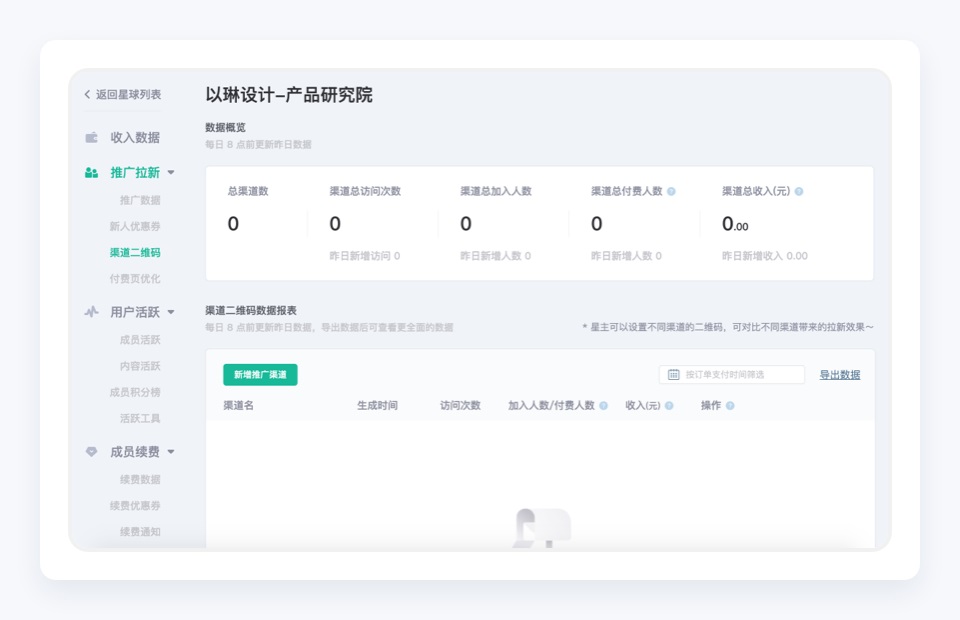Collapse the 用户活跃 section arrow
Screen dimensions: 960x620
[171, 312]
